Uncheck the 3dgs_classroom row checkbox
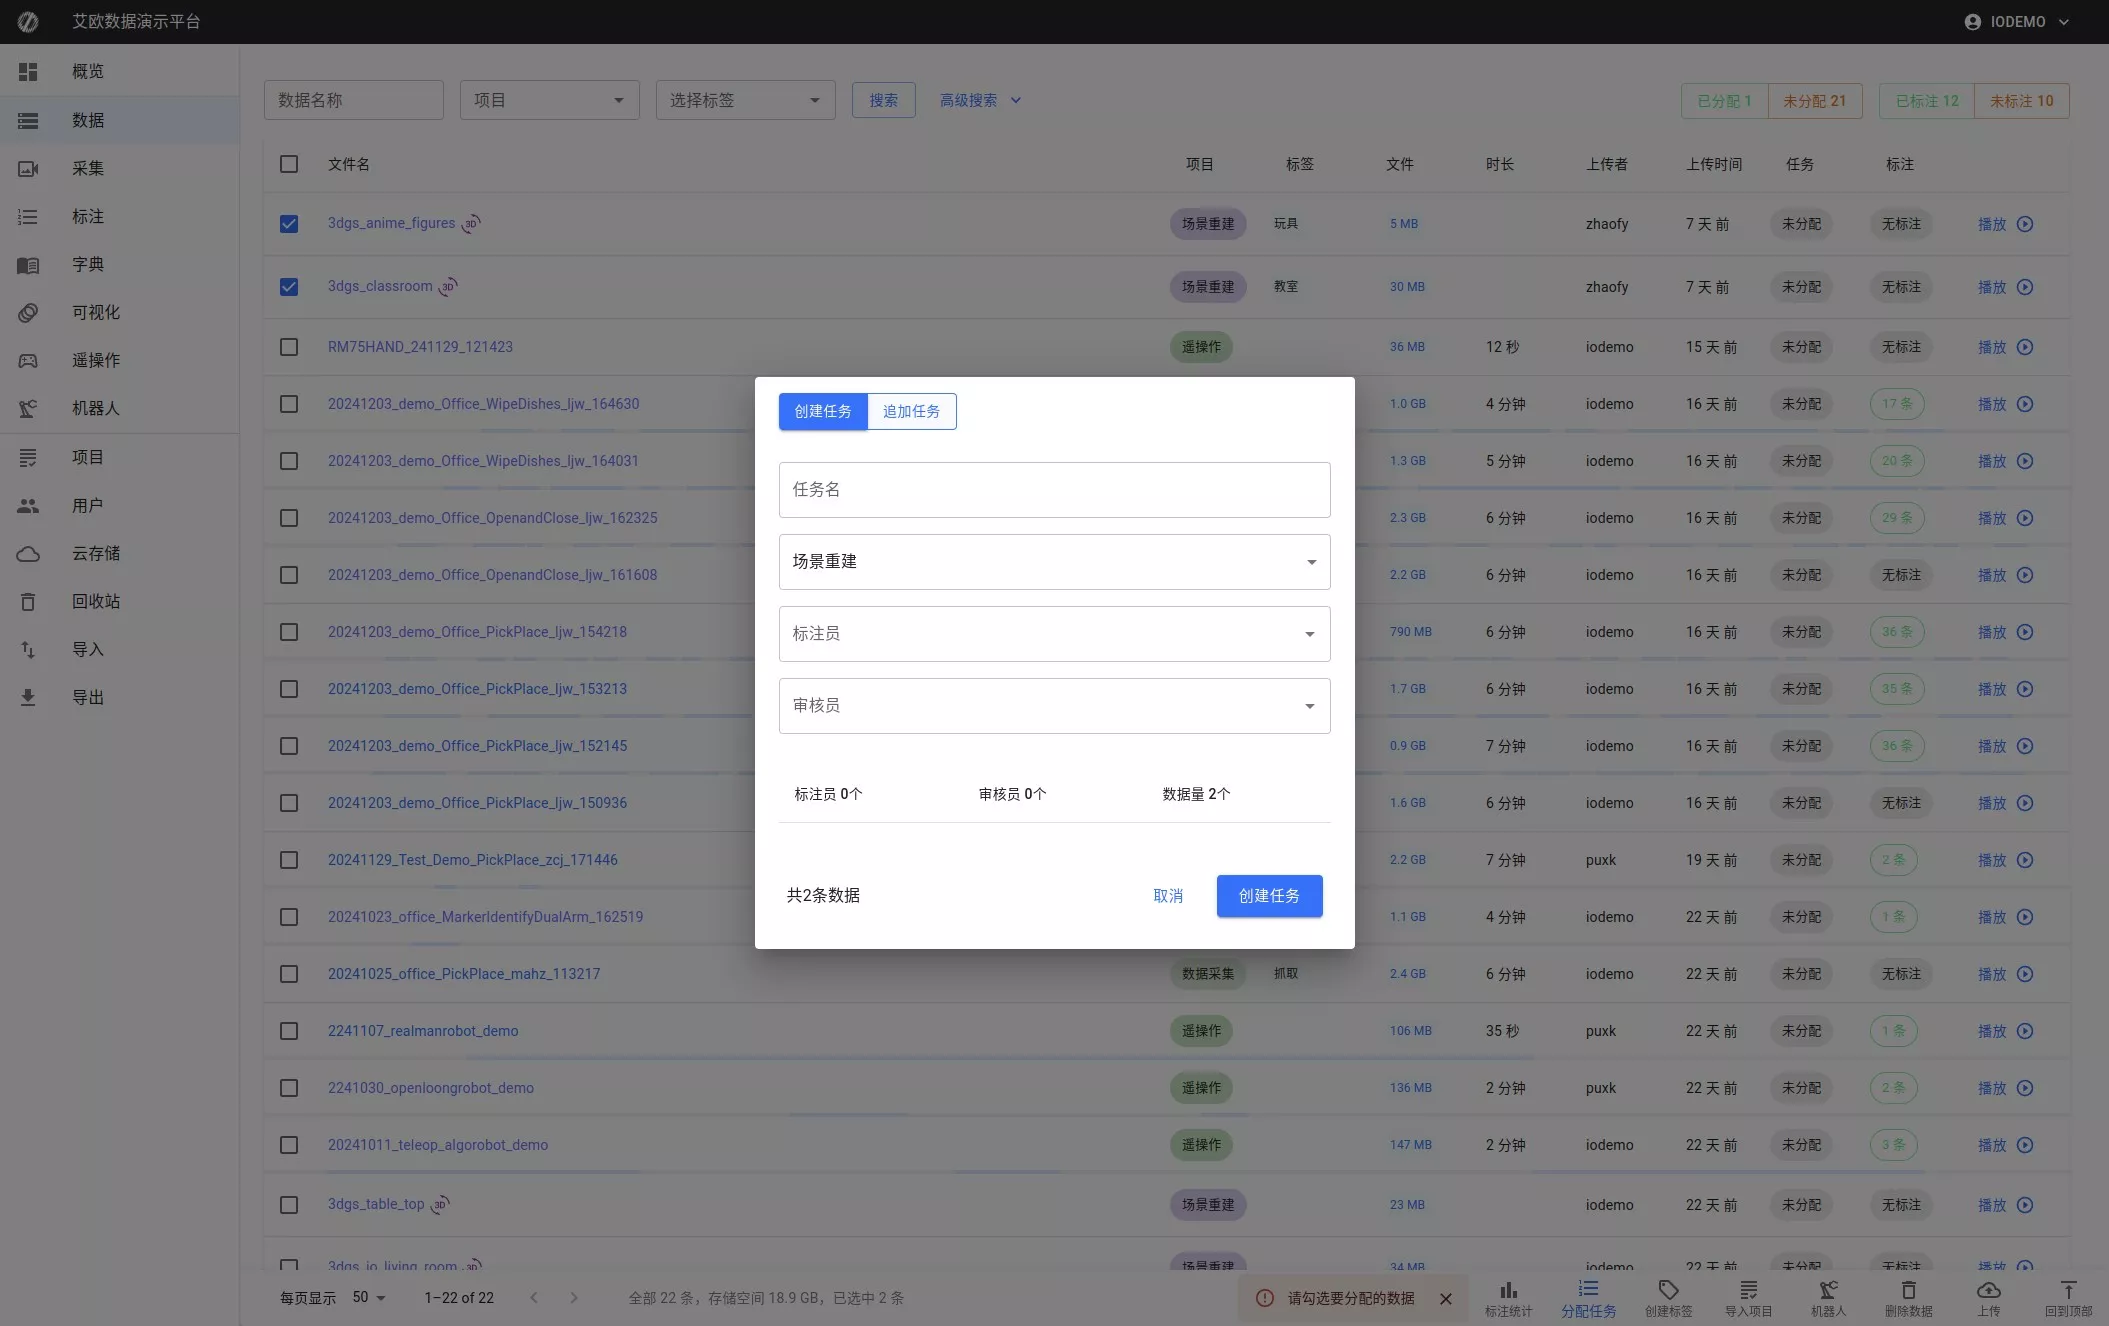 tap(289, 287)
